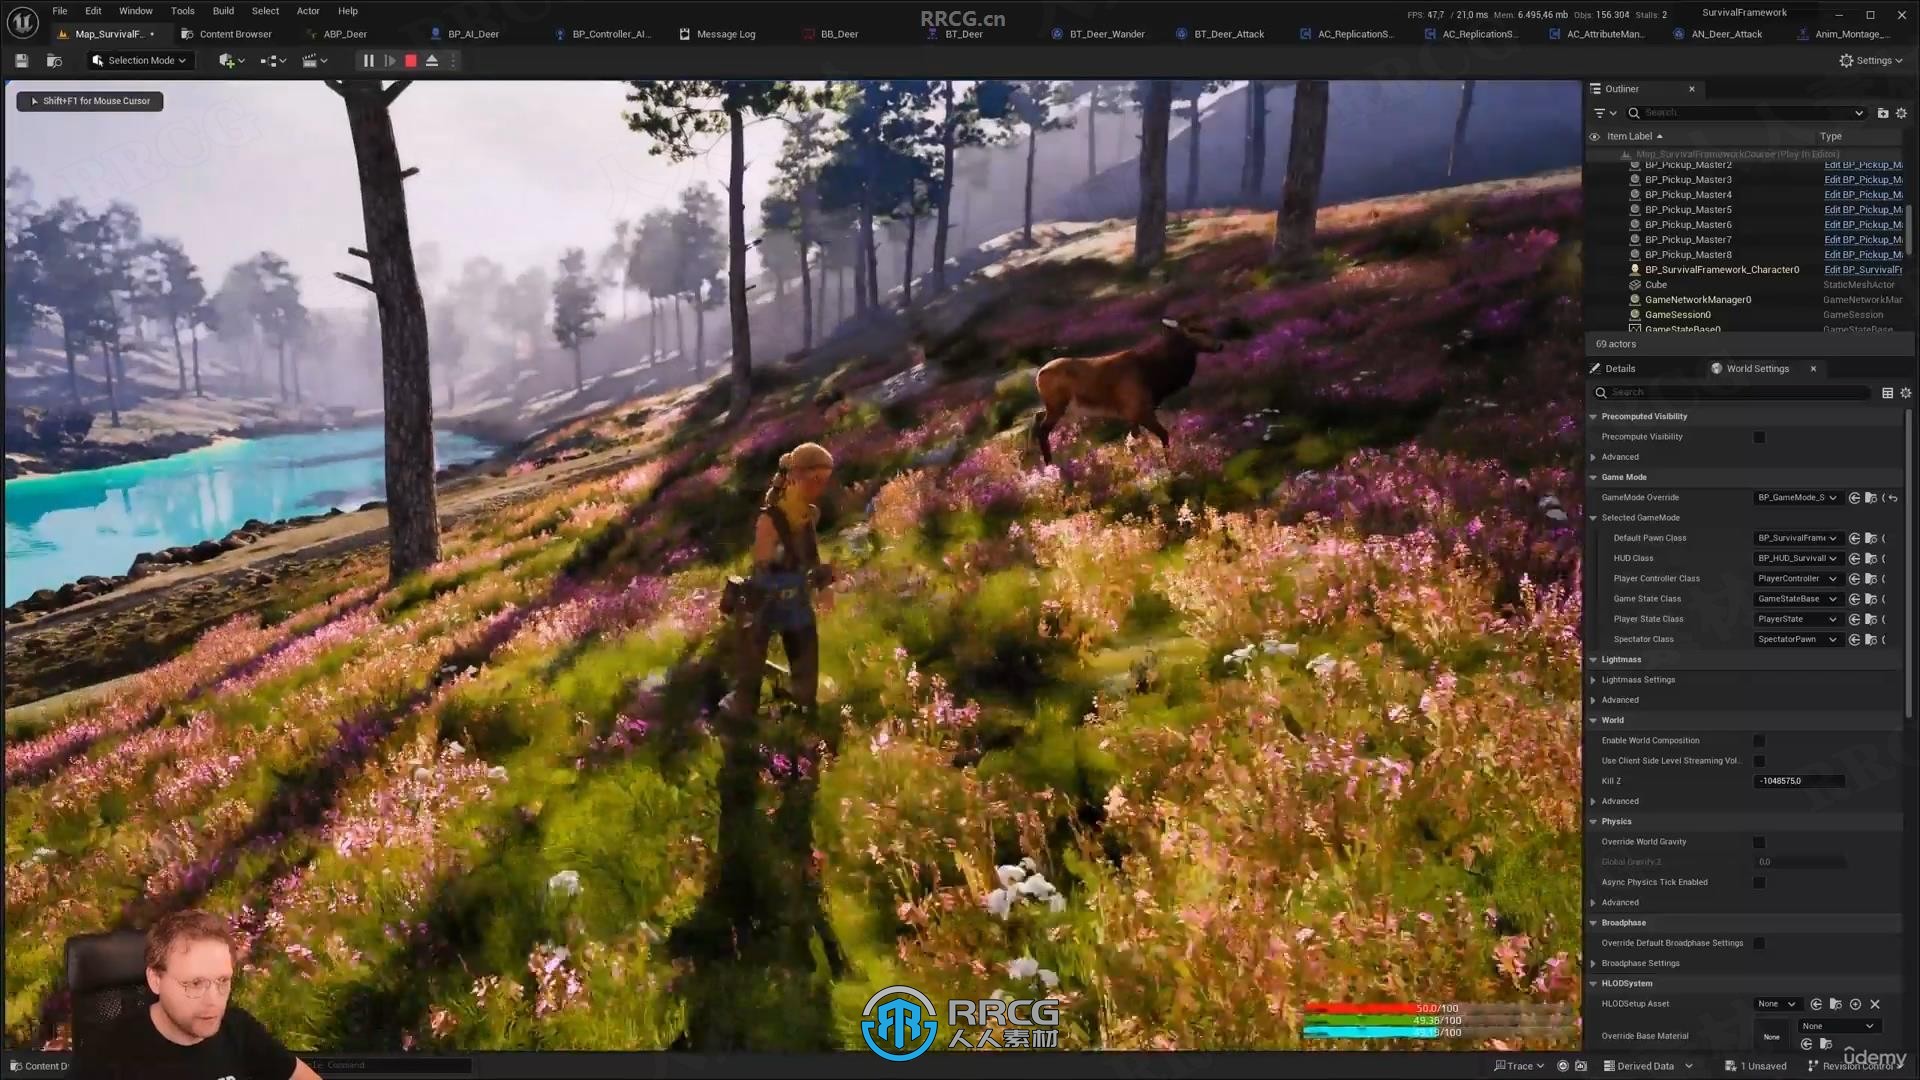This screenshot has height=1080, width=1920.
Task: Clear the HLODSetup Asset value
Action: 1875,1004
